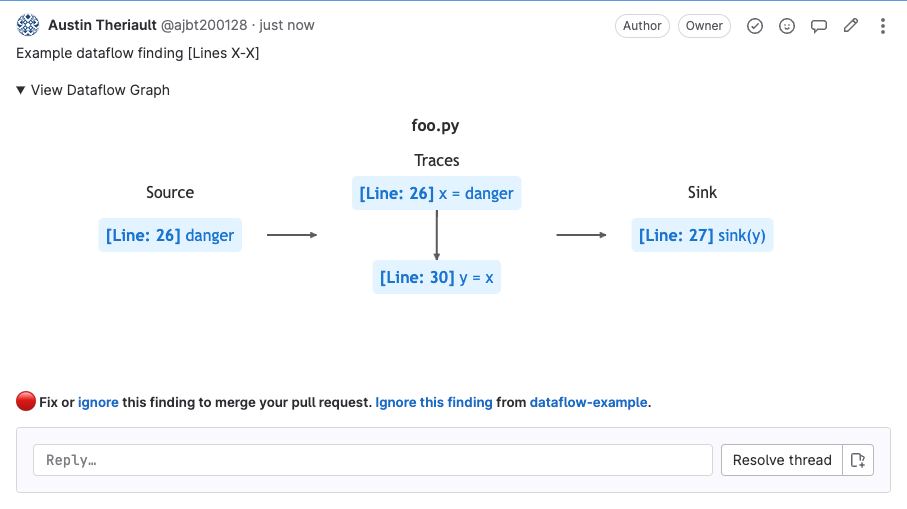Edit the comment with the pencil icon

point(851,26)
